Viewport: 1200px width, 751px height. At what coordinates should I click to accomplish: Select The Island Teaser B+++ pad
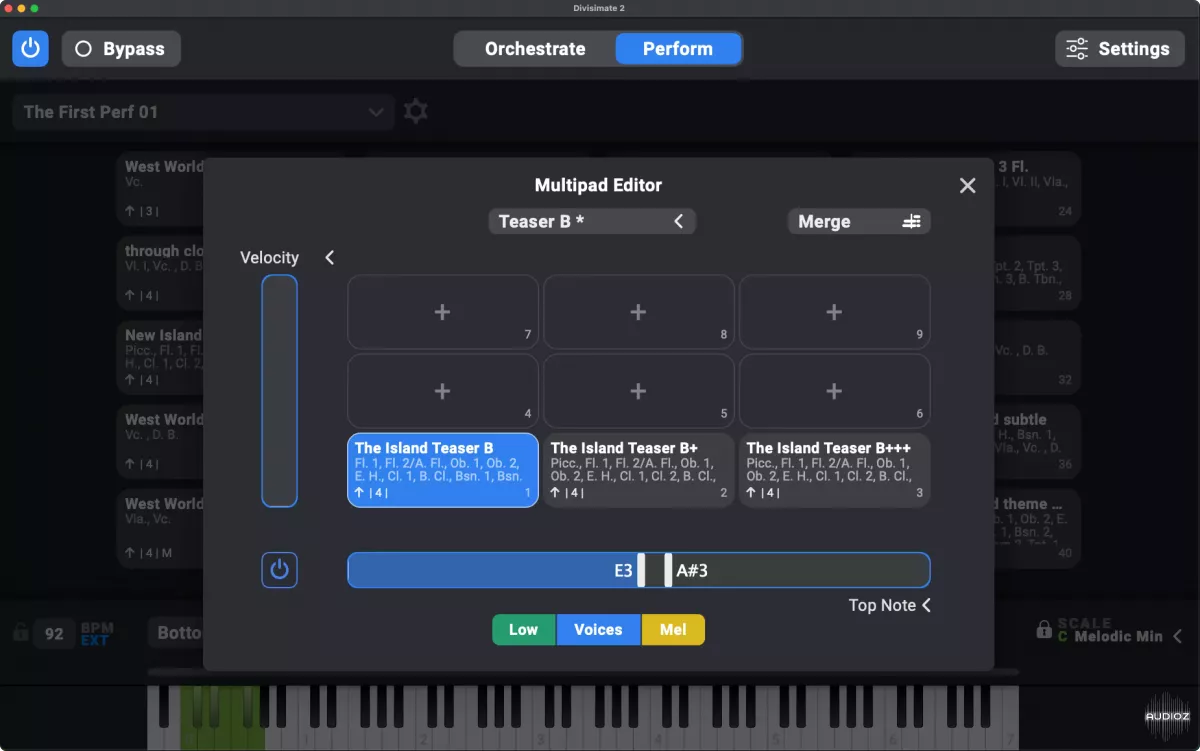click(x=834, y=470)
